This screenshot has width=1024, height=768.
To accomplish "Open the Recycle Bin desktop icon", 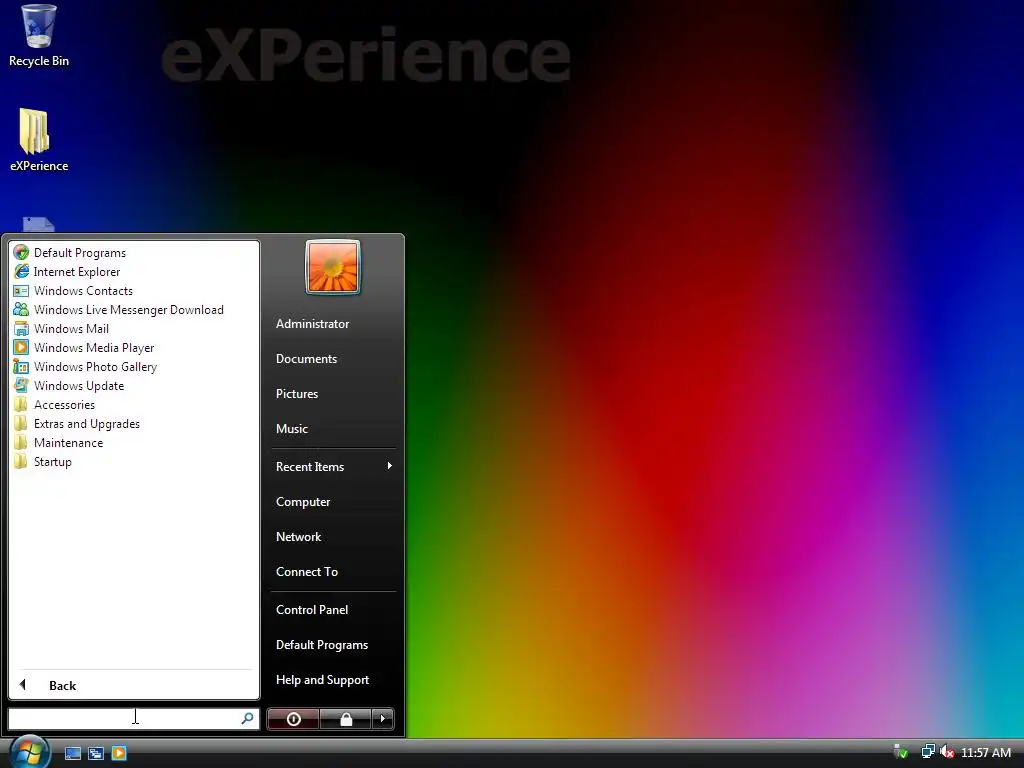I will (39, 35).
